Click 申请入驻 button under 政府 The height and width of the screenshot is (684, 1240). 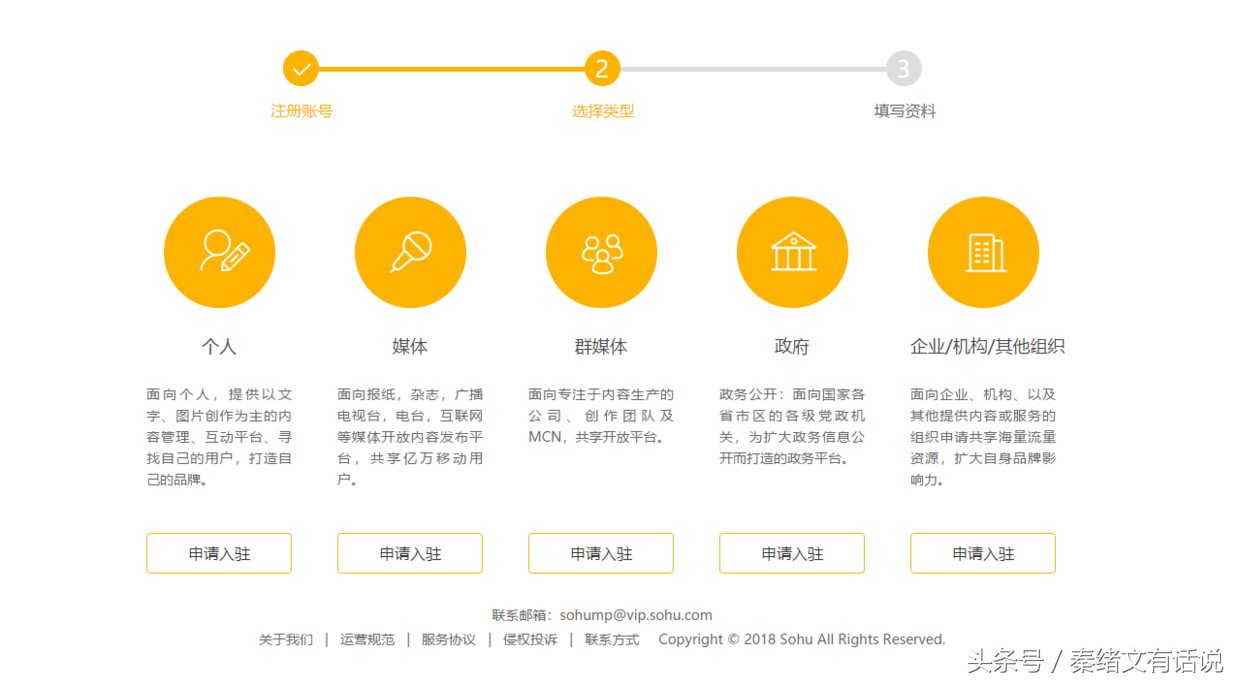(x=792, y=553)
